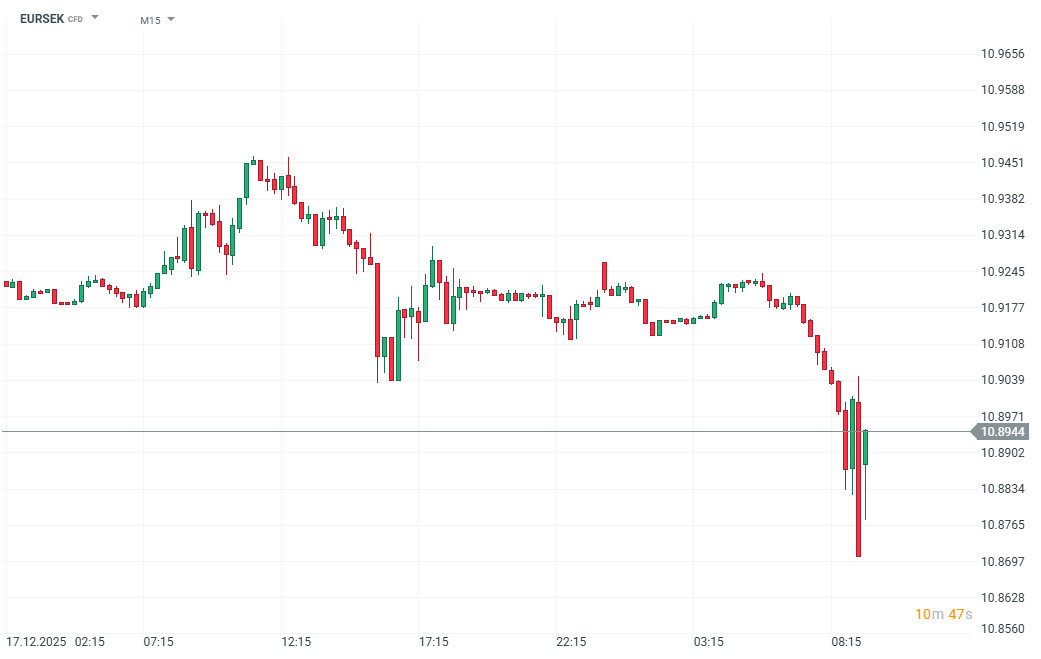Expand the M15 timeframe dropdown arrow

tap(170, 19)
